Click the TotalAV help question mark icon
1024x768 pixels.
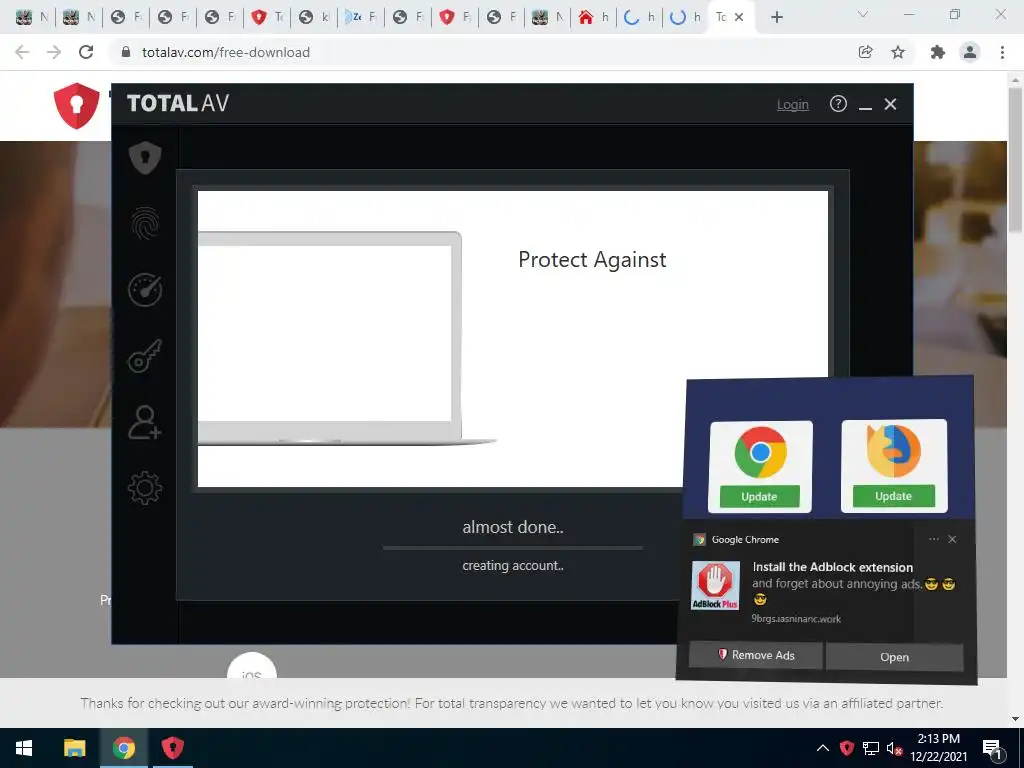point(838,104)
